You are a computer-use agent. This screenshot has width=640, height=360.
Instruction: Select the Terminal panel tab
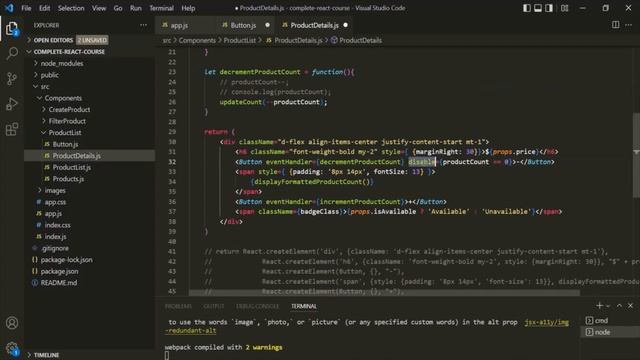pos(304,306)
